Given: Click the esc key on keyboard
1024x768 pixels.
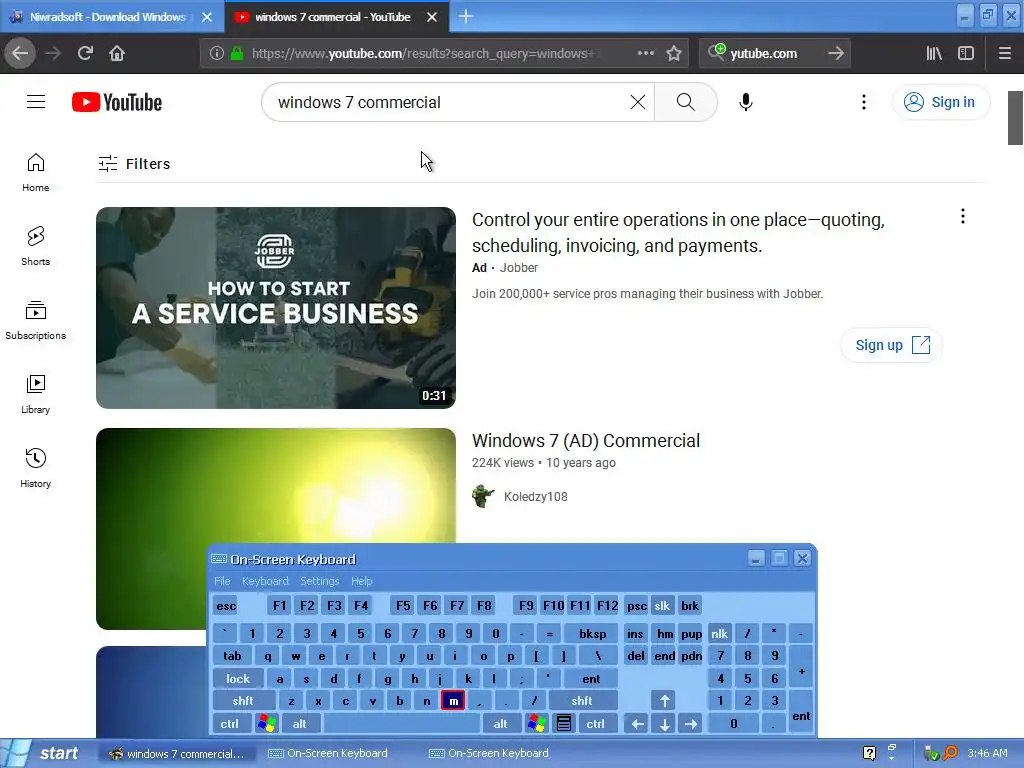Looking at the screenshot, I should tap(226, 605).
